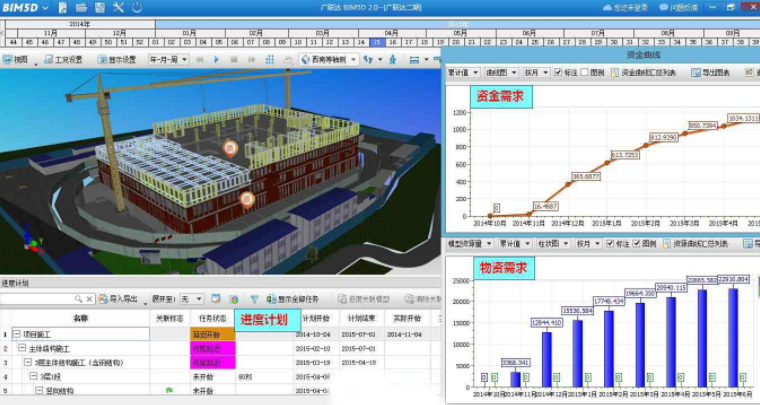Open 资源曲线汇总列表
760x405 pixels.
coord(695,244)
